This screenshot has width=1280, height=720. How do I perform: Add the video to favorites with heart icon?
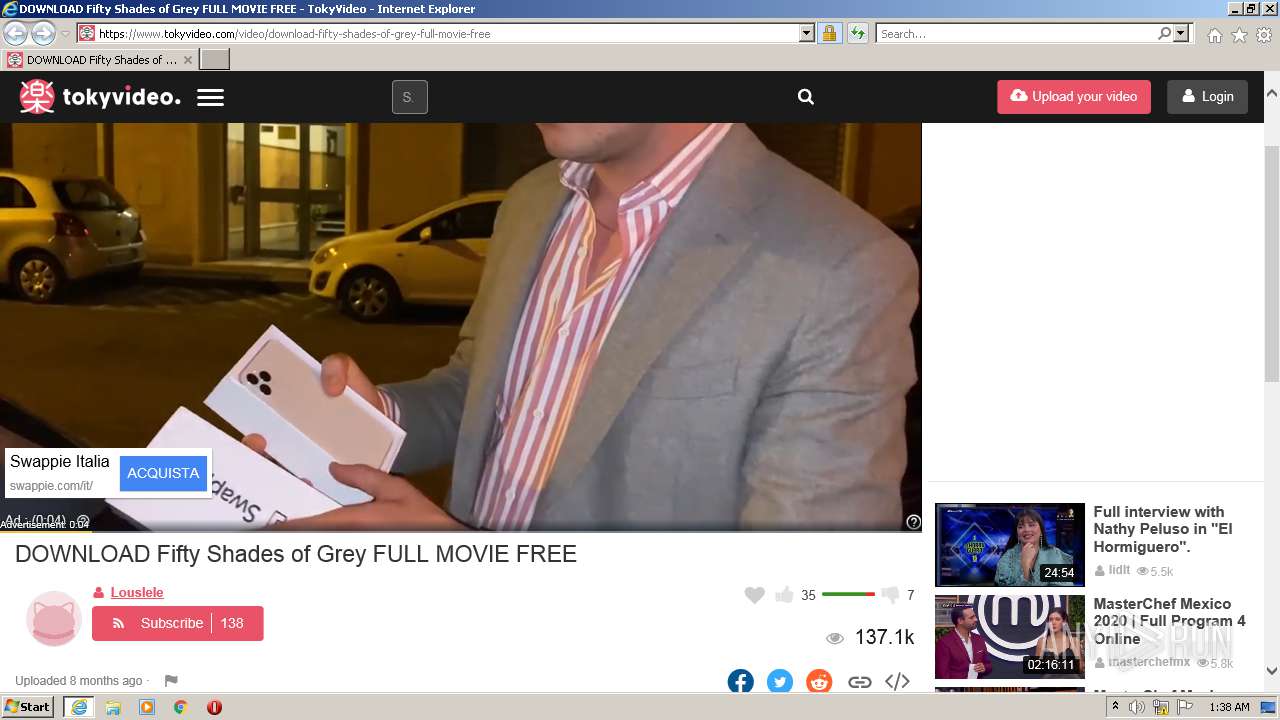(x=755, y=595)
